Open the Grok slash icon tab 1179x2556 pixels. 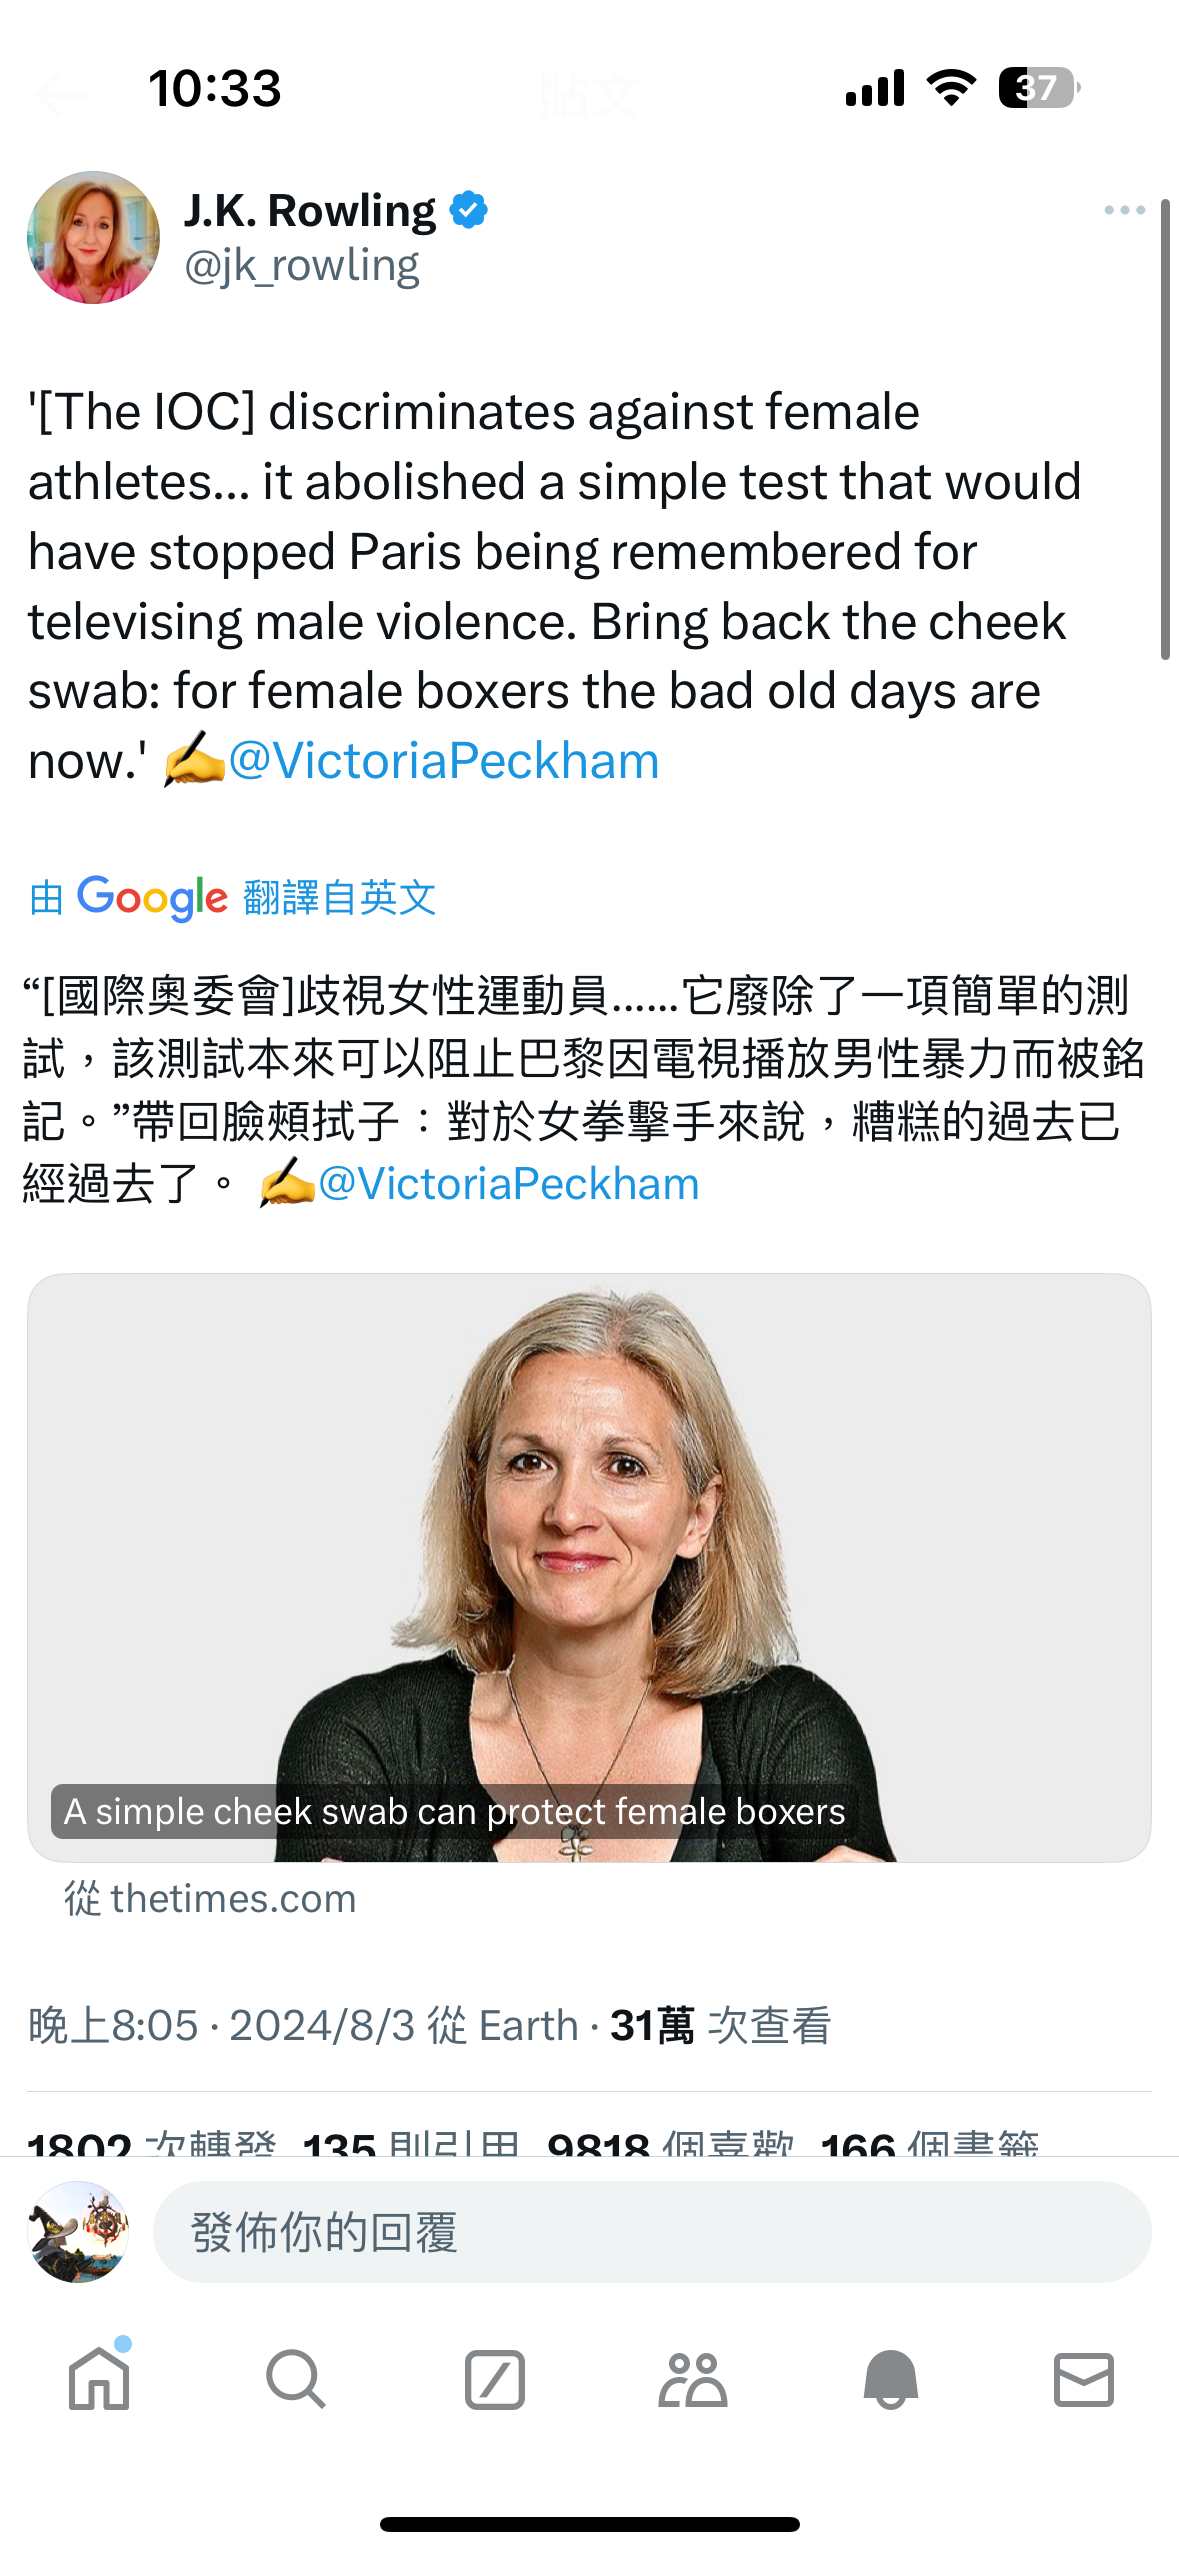[494, 2379]
